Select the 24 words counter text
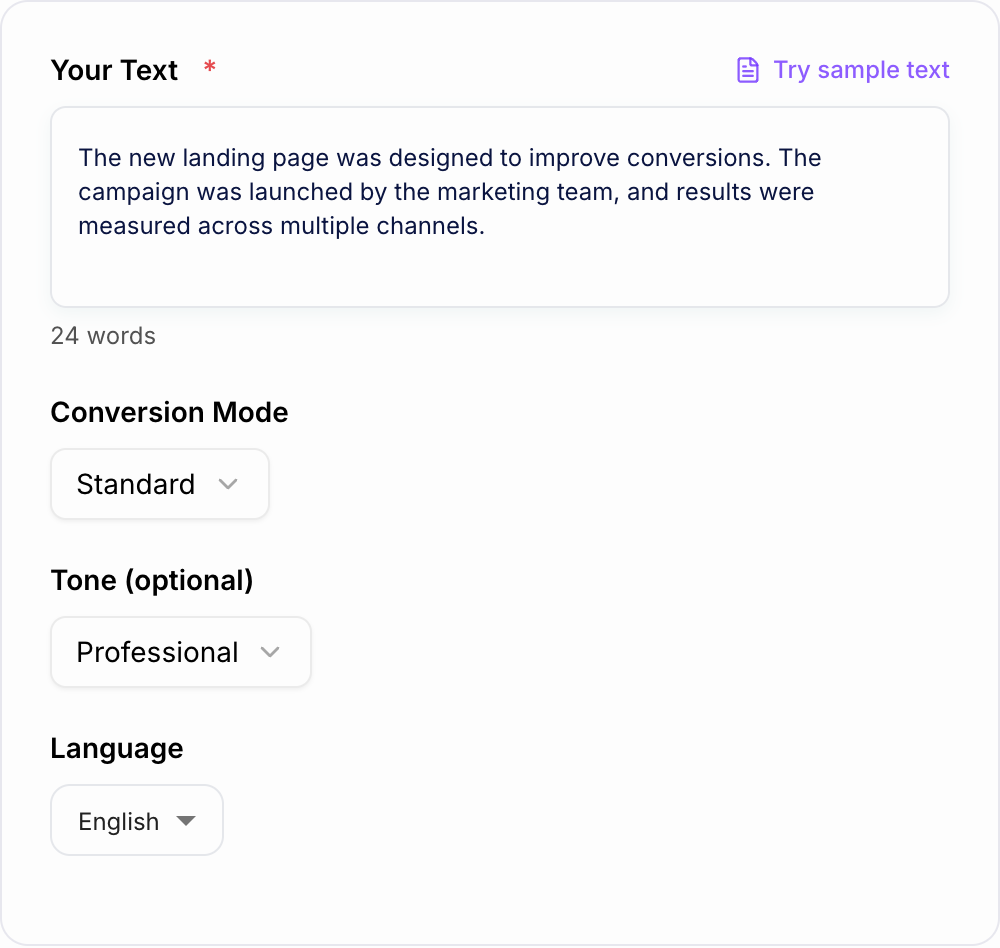Screen dimensions: 1000x948 [103, 336]
